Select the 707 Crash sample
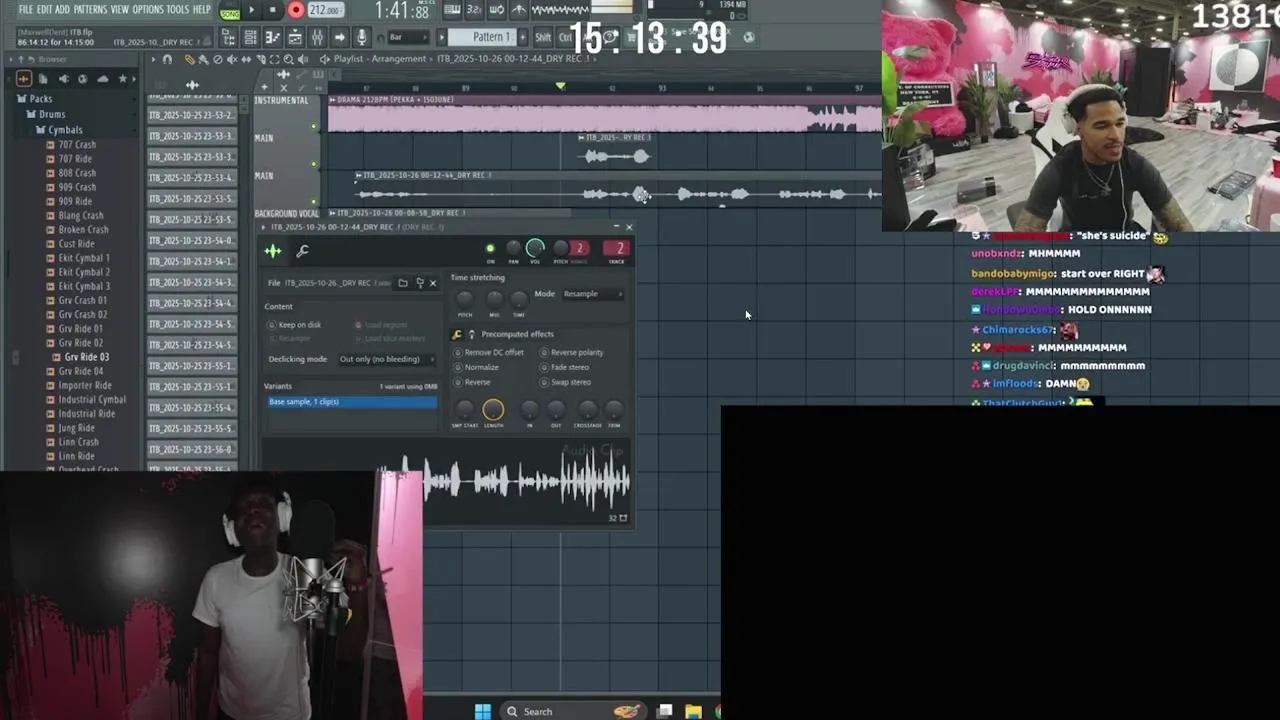 coord(77,145)
